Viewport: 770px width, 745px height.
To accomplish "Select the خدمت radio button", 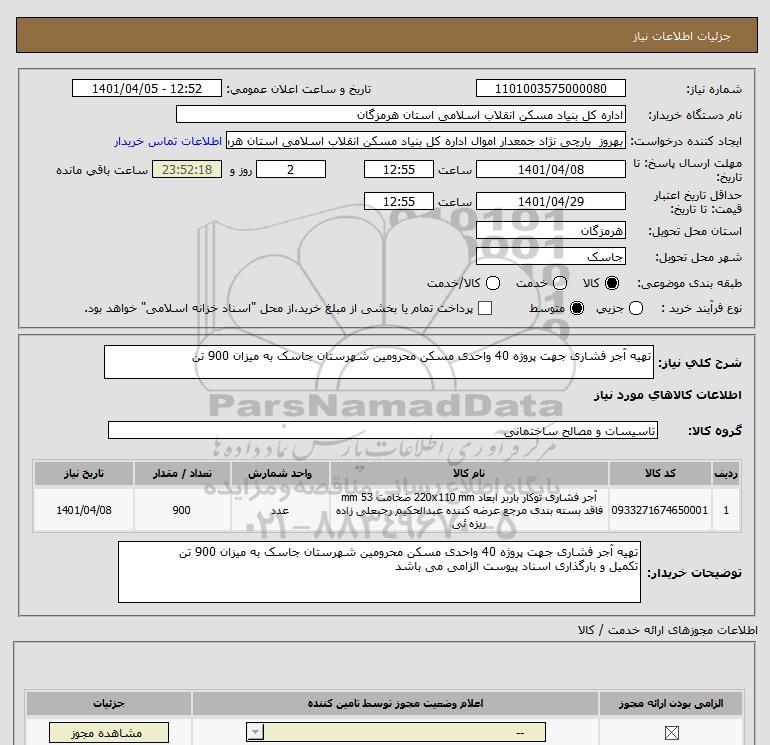I will click(560, 283).
